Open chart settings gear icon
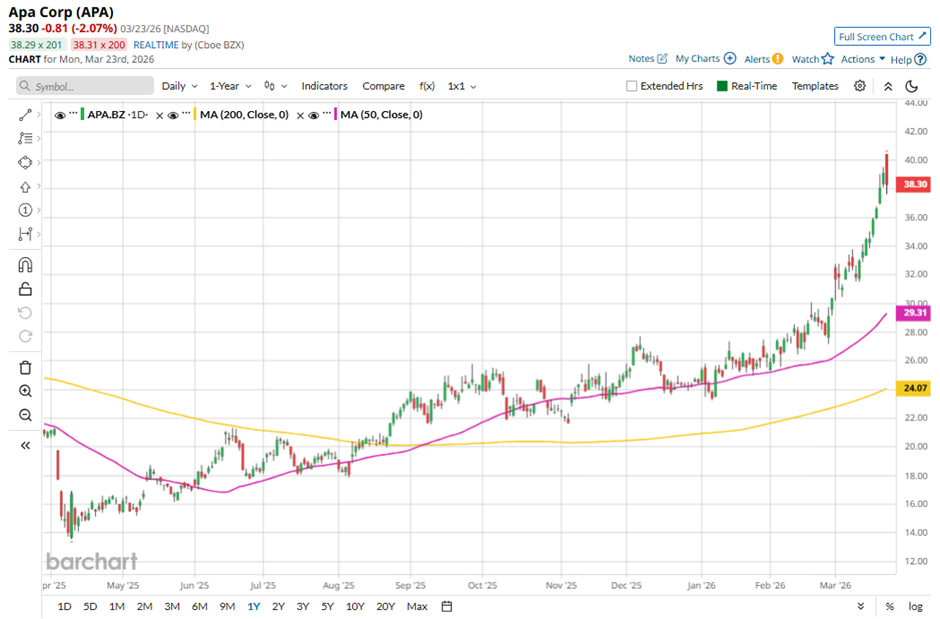 (x=859, y=86)
